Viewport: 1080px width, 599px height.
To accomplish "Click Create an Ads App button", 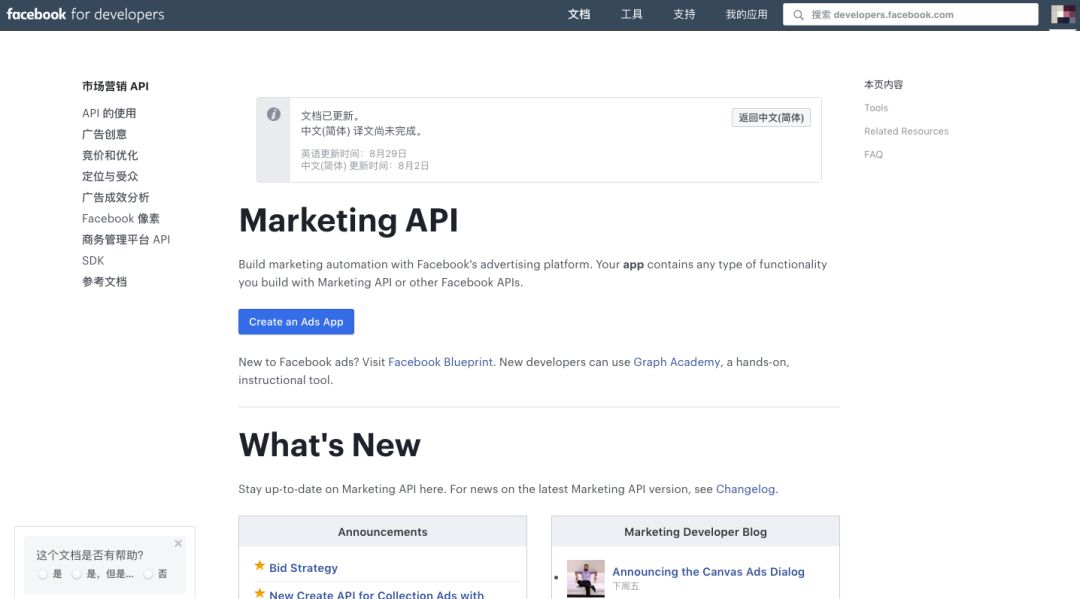I will pos(296,322).
